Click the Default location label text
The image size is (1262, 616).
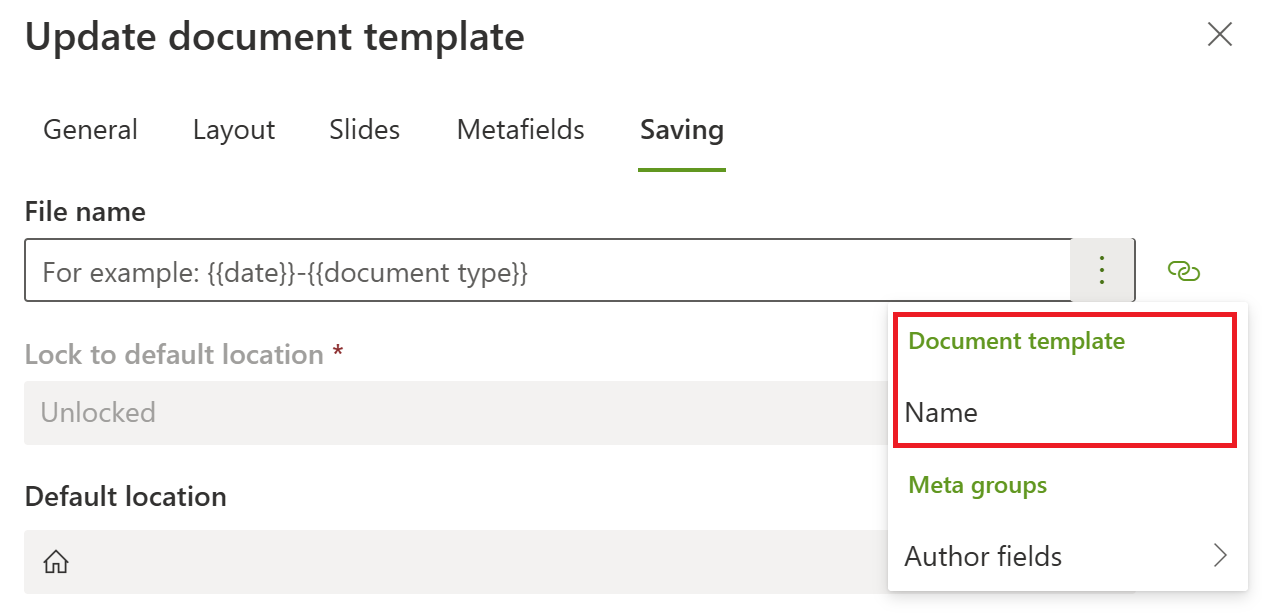click(126, 497)
